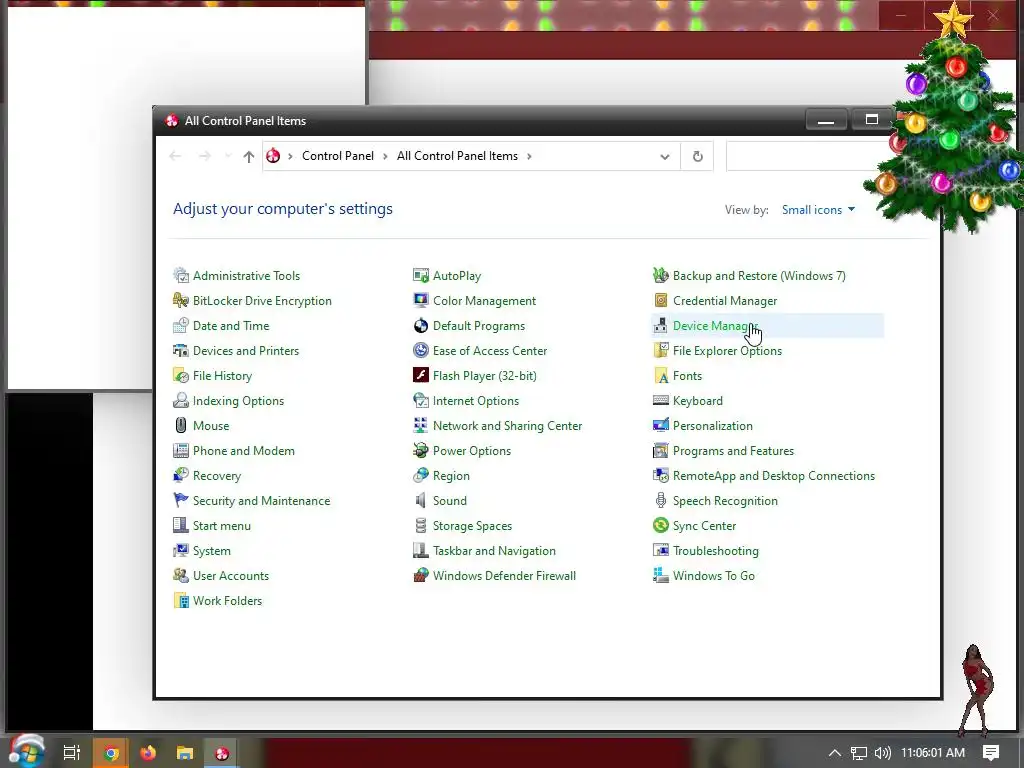Open the recent locations dropdown arrow
The width and height of the screenshot is (1024, 768).
click(228, 156)
